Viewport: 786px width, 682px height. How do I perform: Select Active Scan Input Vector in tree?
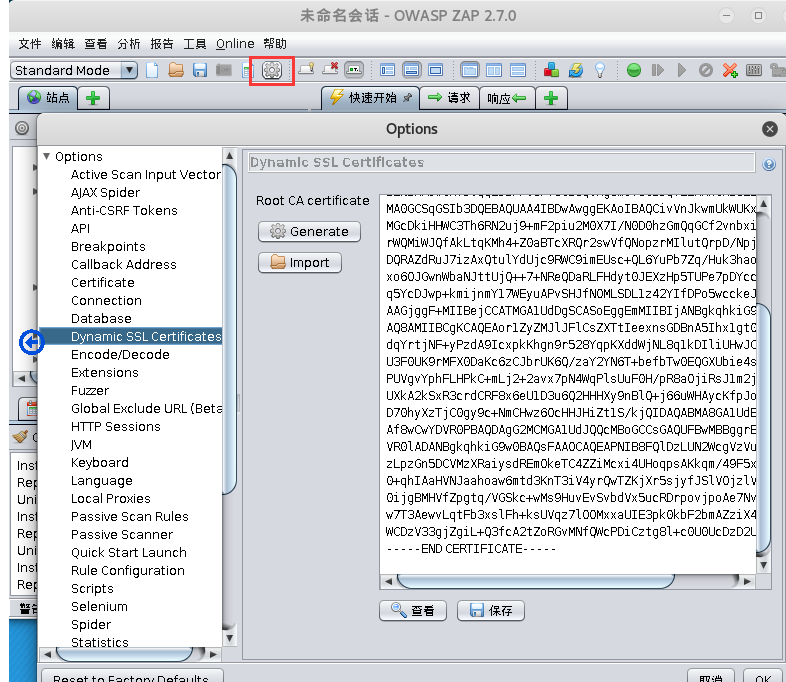[x=145, y=174]
